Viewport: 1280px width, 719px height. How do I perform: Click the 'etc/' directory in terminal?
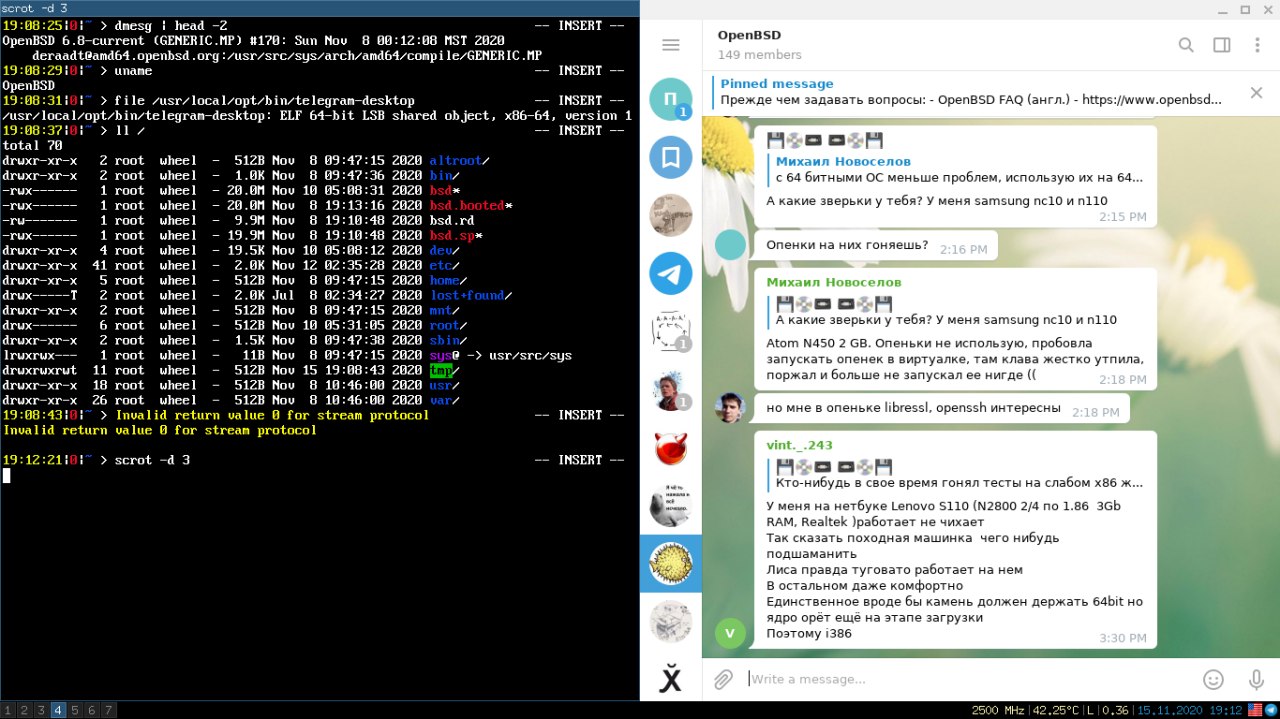click(x=444, y=265)
